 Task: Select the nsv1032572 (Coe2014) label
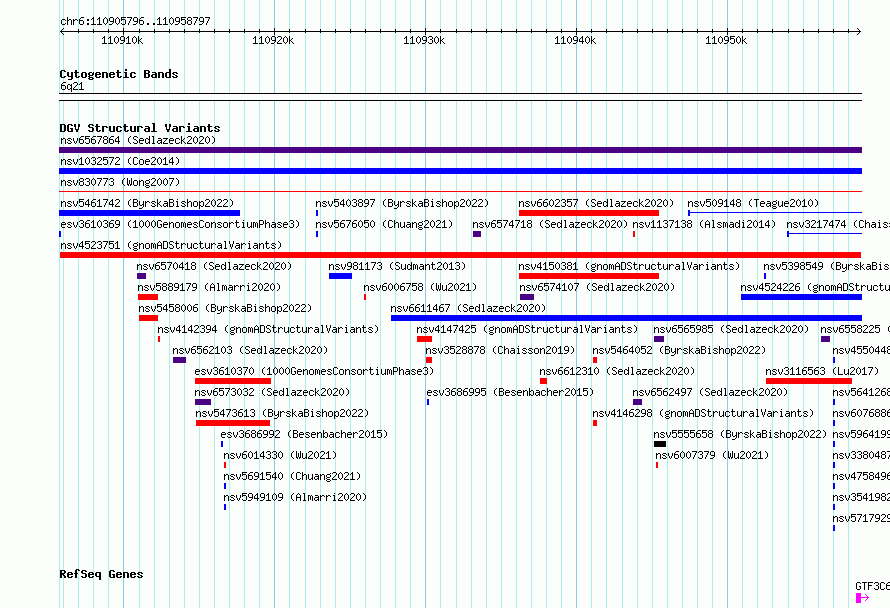120,161
